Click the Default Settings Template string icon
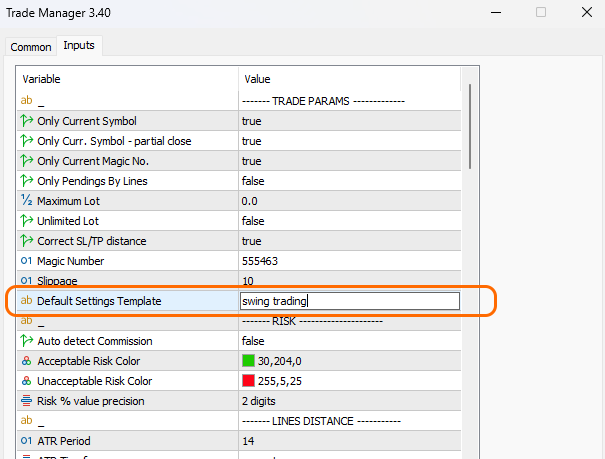Image resolution: width=605 pixels, height=459 pixels. (26, 301)
